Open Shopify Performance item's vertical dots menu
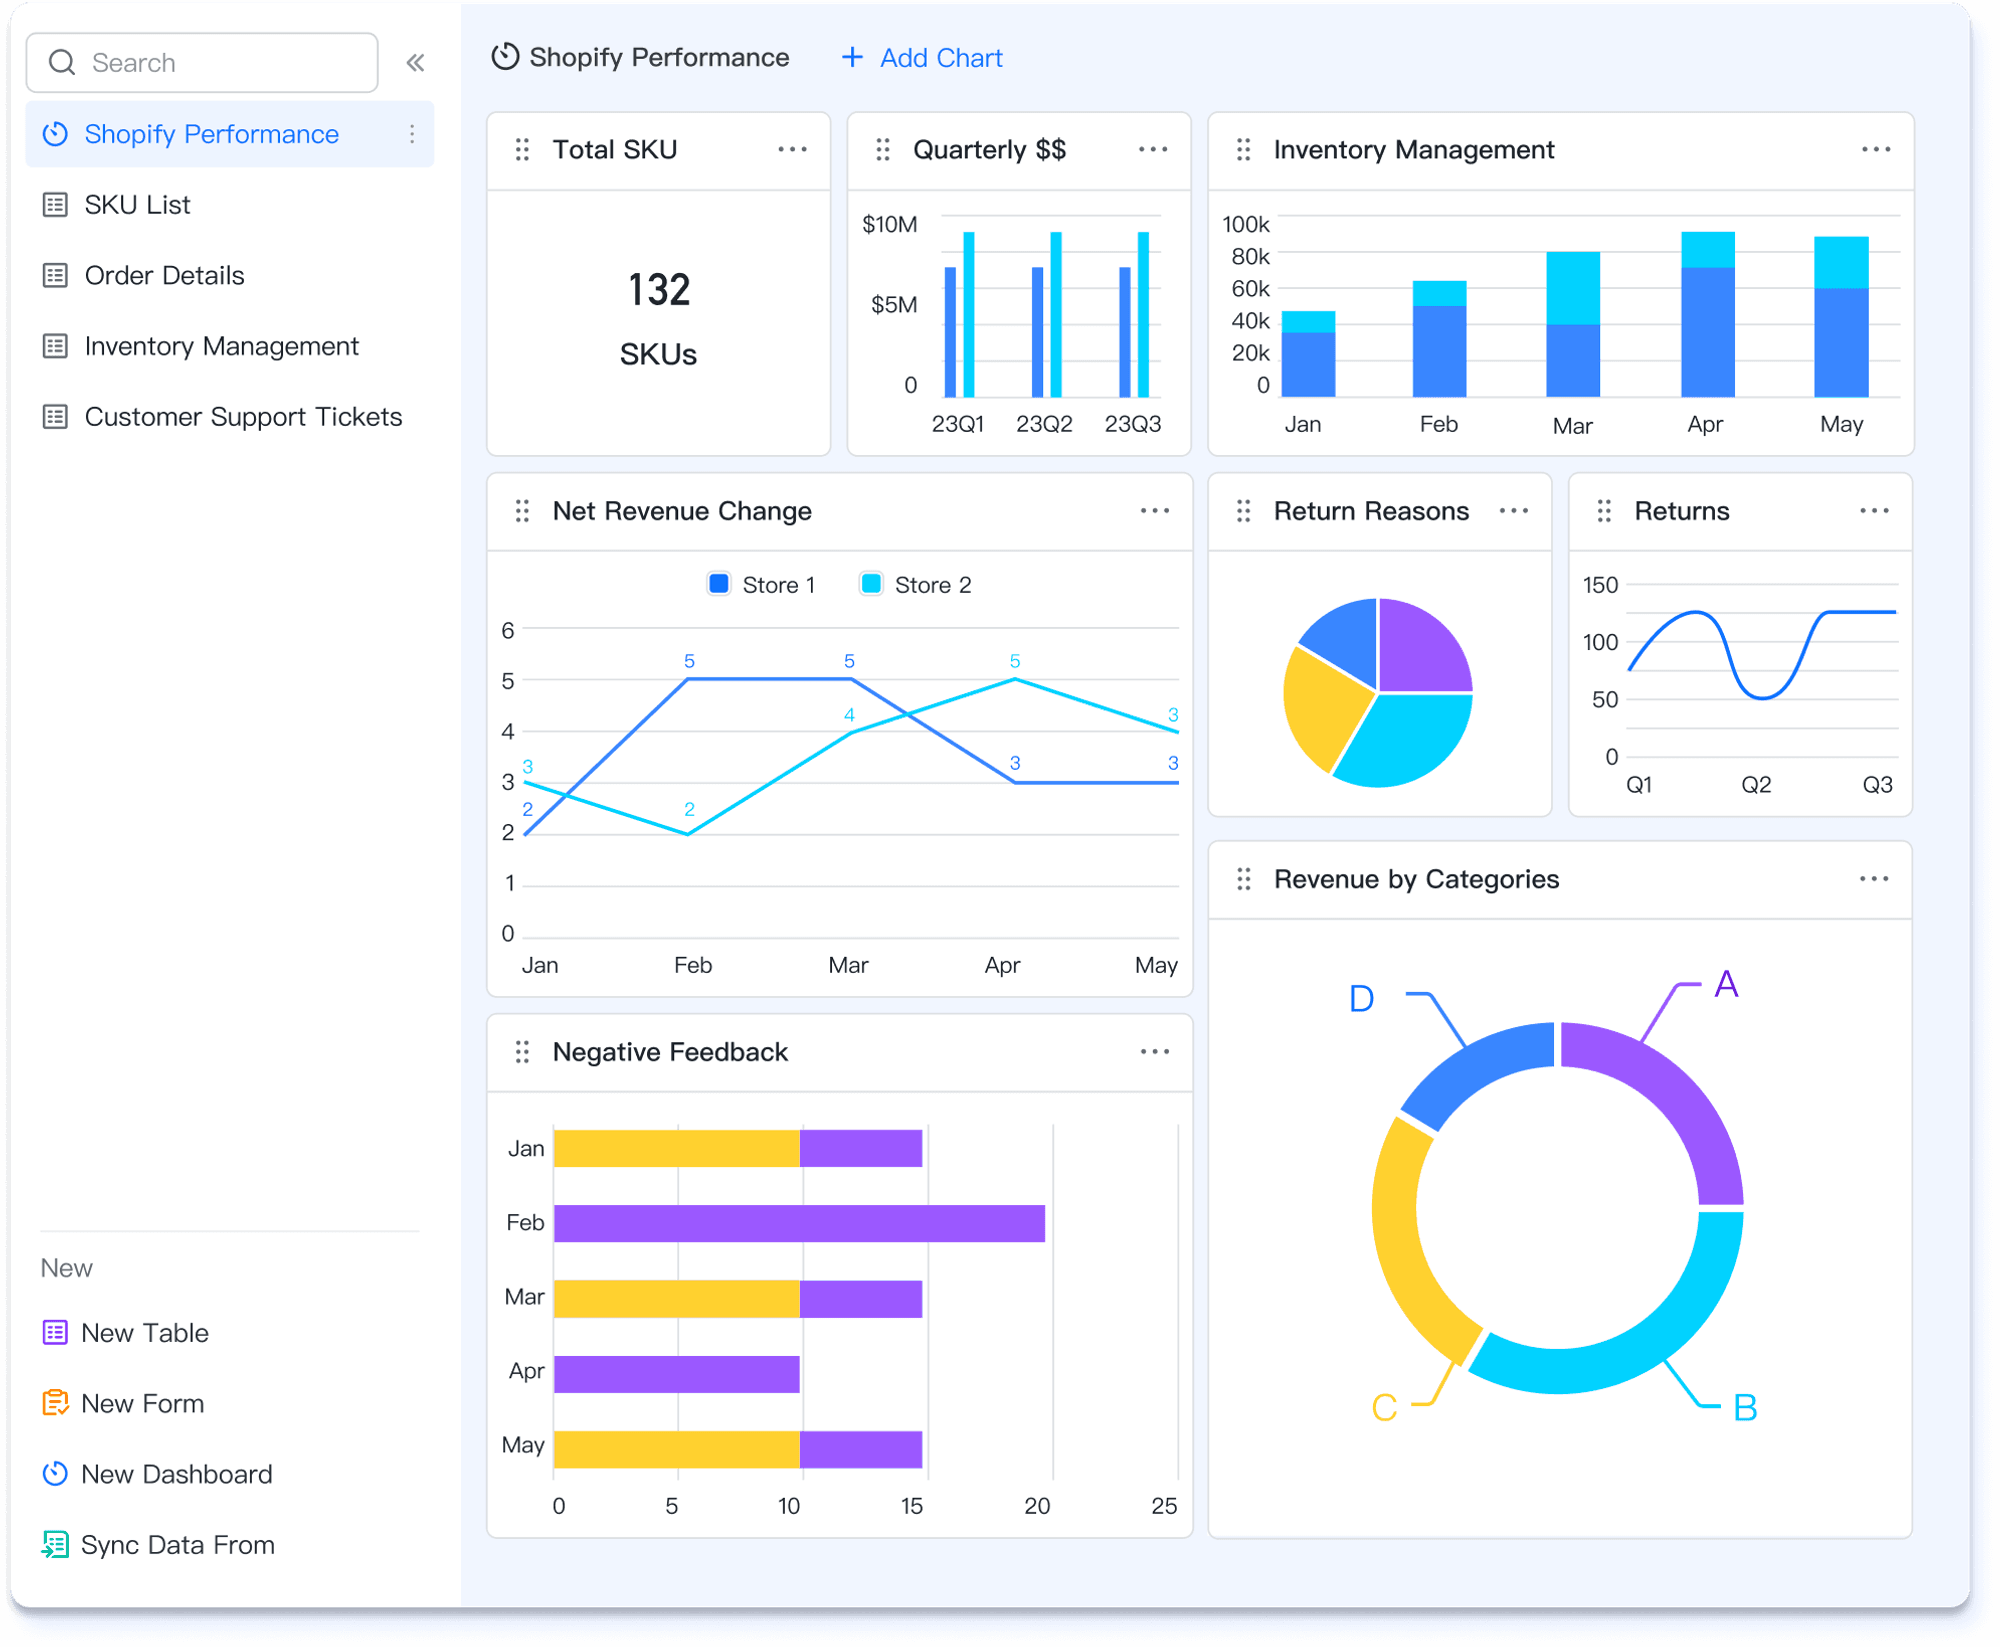Viewport: 2000px width, 1647px height. pyautogui.click(x=412, y=134)
